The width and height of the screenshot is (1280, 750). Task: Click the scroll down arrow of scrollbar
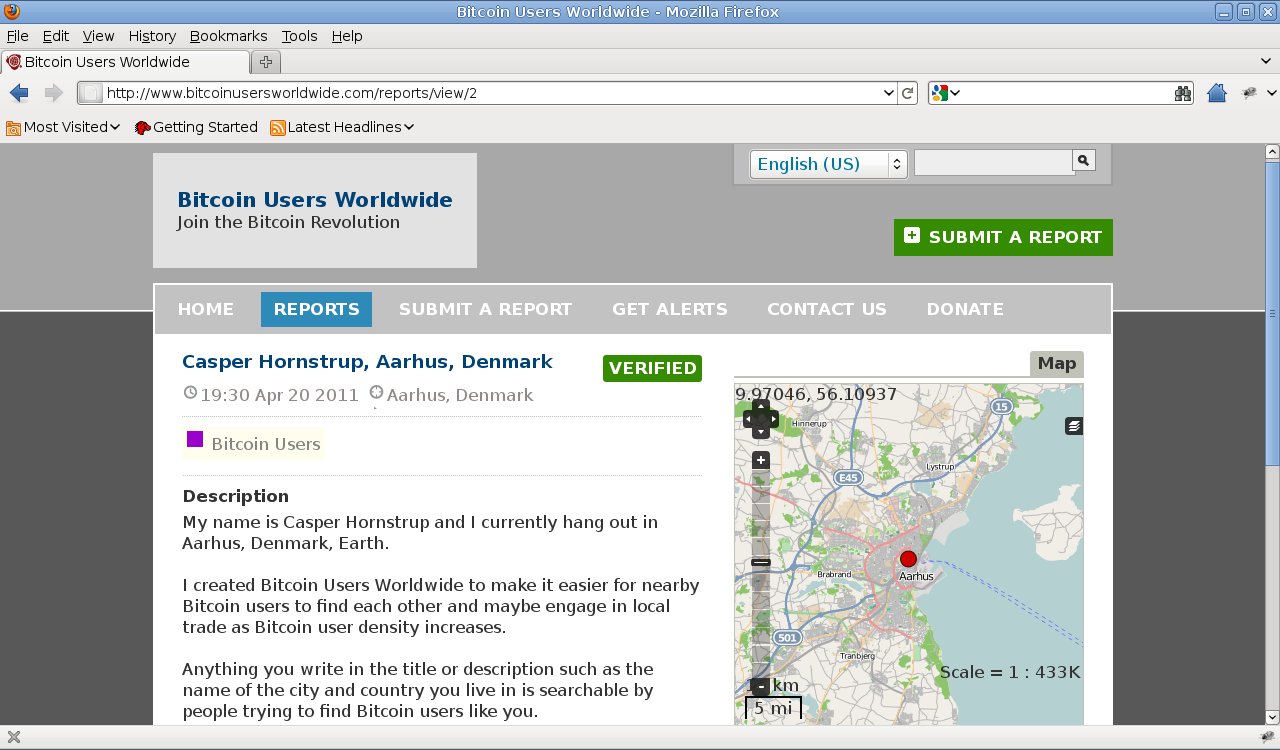1272,718
